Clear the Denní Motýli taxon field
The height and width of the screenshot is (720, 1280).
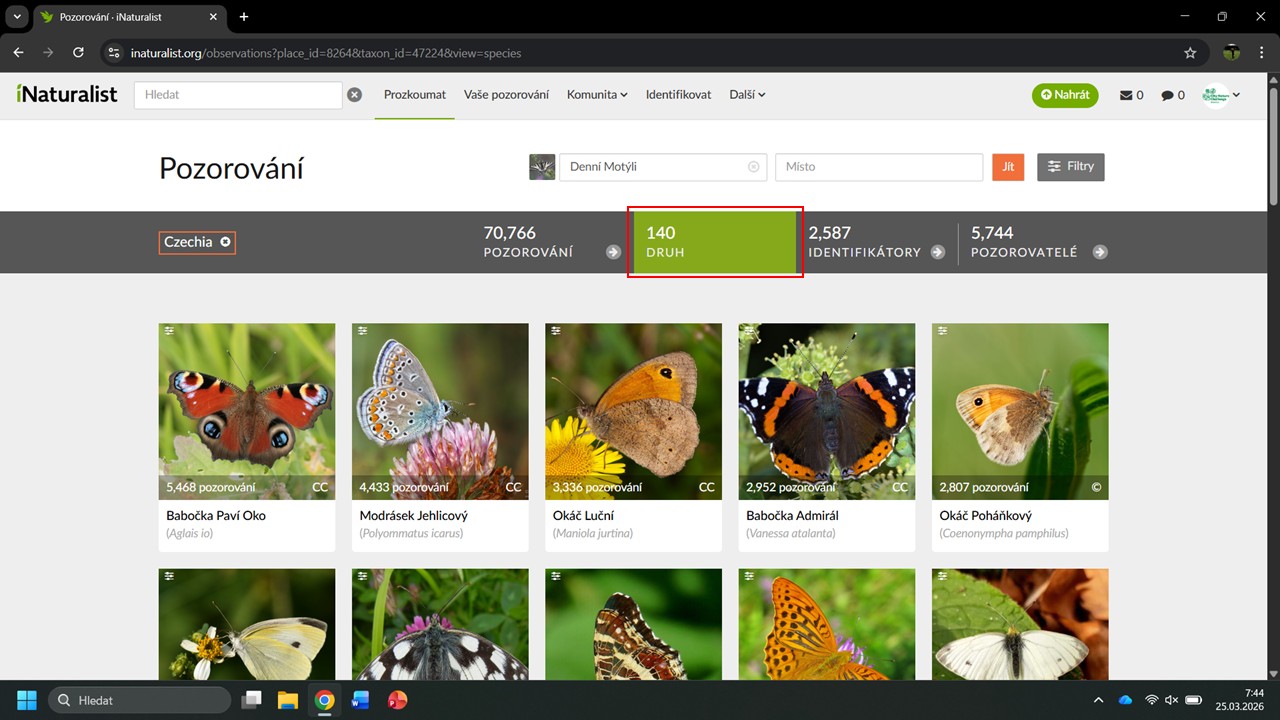753,167
